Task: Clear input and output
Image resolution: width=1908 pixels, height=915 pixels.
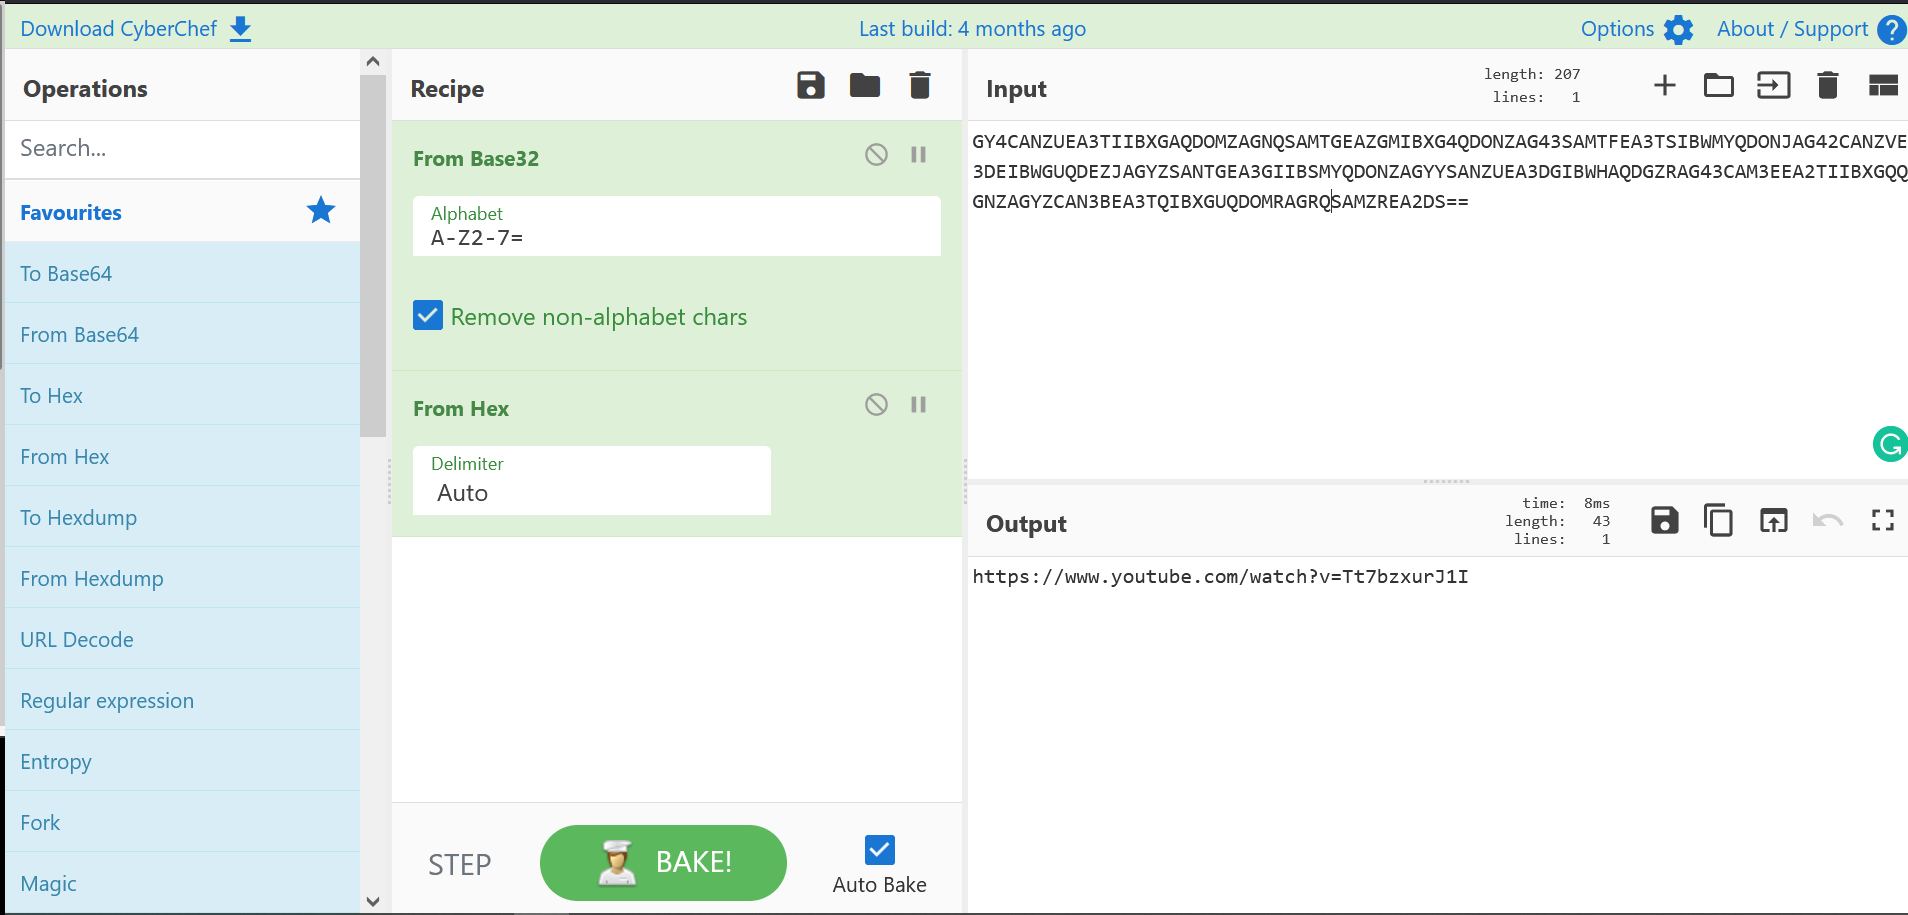Action: point(1828,86)
